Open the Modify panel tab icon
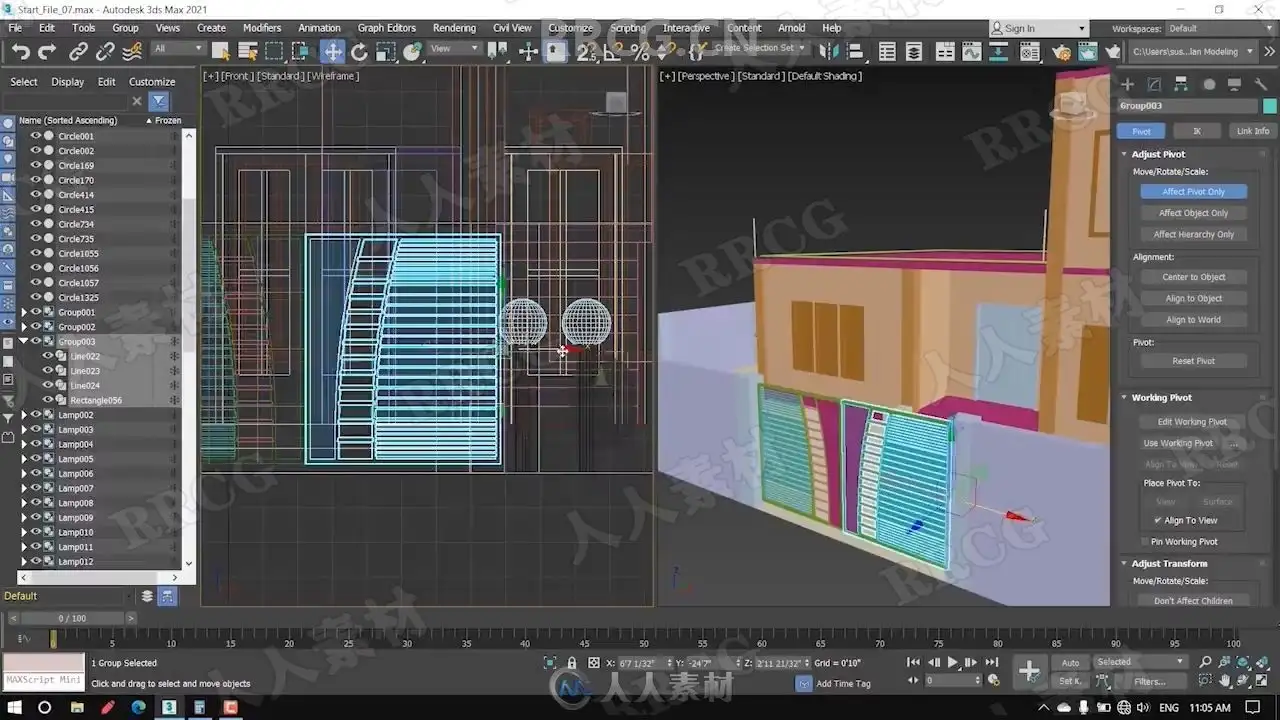Screen dimensions: 1280x720 pos(1154,85)
